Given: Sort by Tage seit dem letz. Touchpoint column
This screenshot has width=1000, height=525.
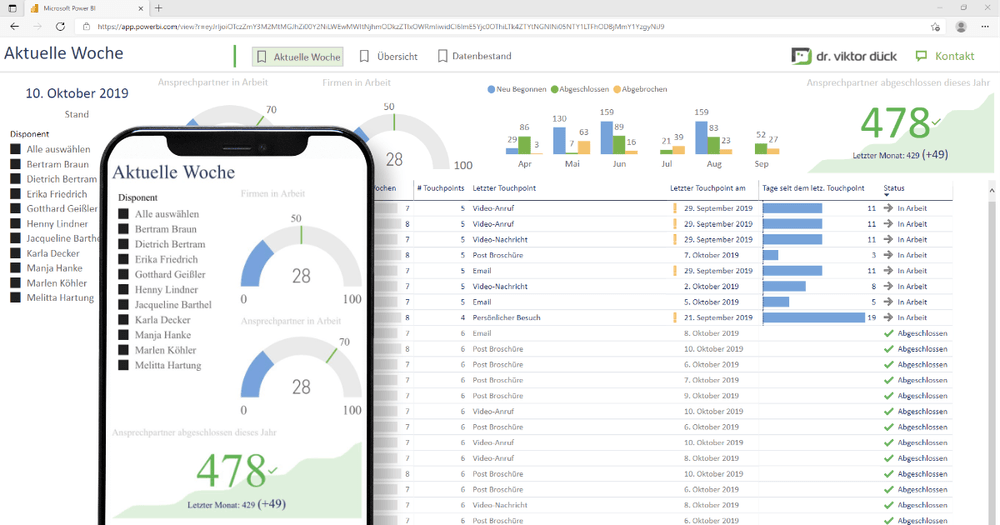Looking at the screenshot, I should pos(812,188).
